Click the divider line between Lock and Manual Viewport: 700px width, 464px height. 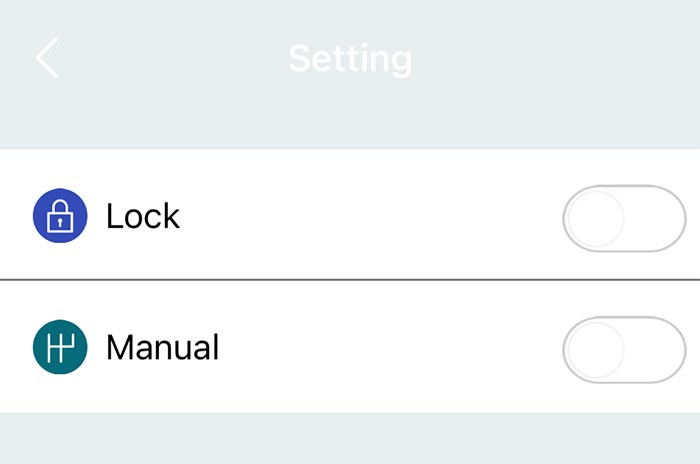coord(350,281)
